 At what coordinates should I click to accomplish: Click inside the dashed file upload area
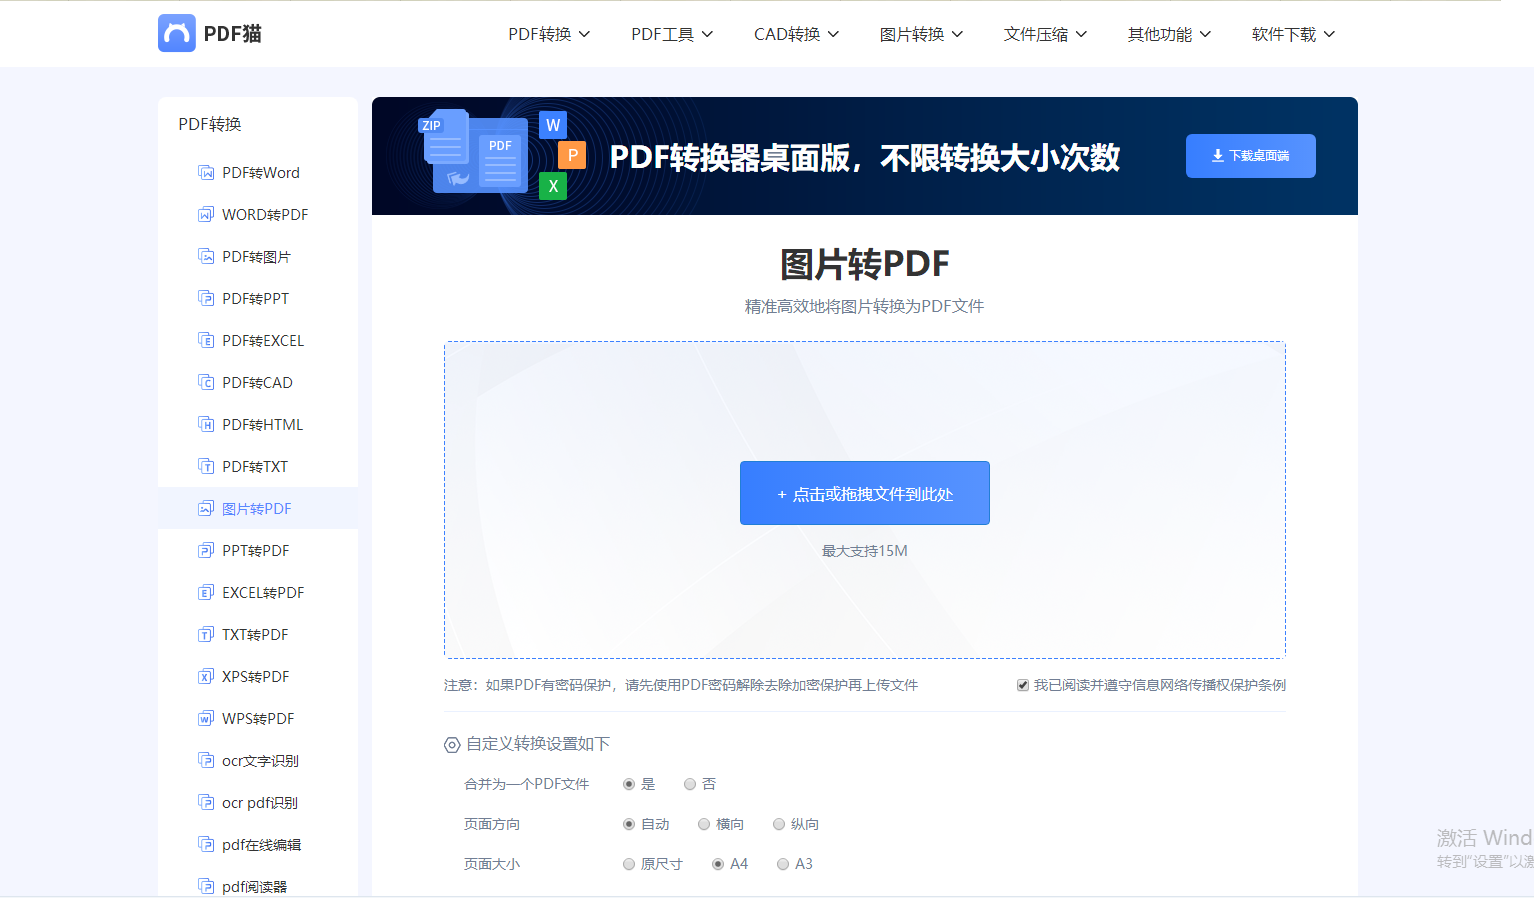[x=864, y=492]
